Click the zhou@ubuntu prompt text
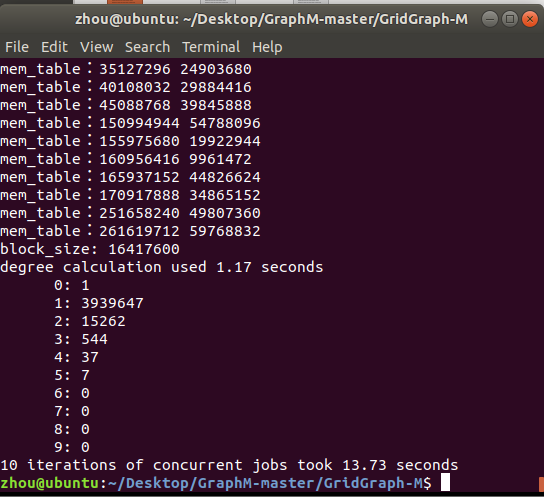This screenshot has height=497, width=544. pos(50,483)
